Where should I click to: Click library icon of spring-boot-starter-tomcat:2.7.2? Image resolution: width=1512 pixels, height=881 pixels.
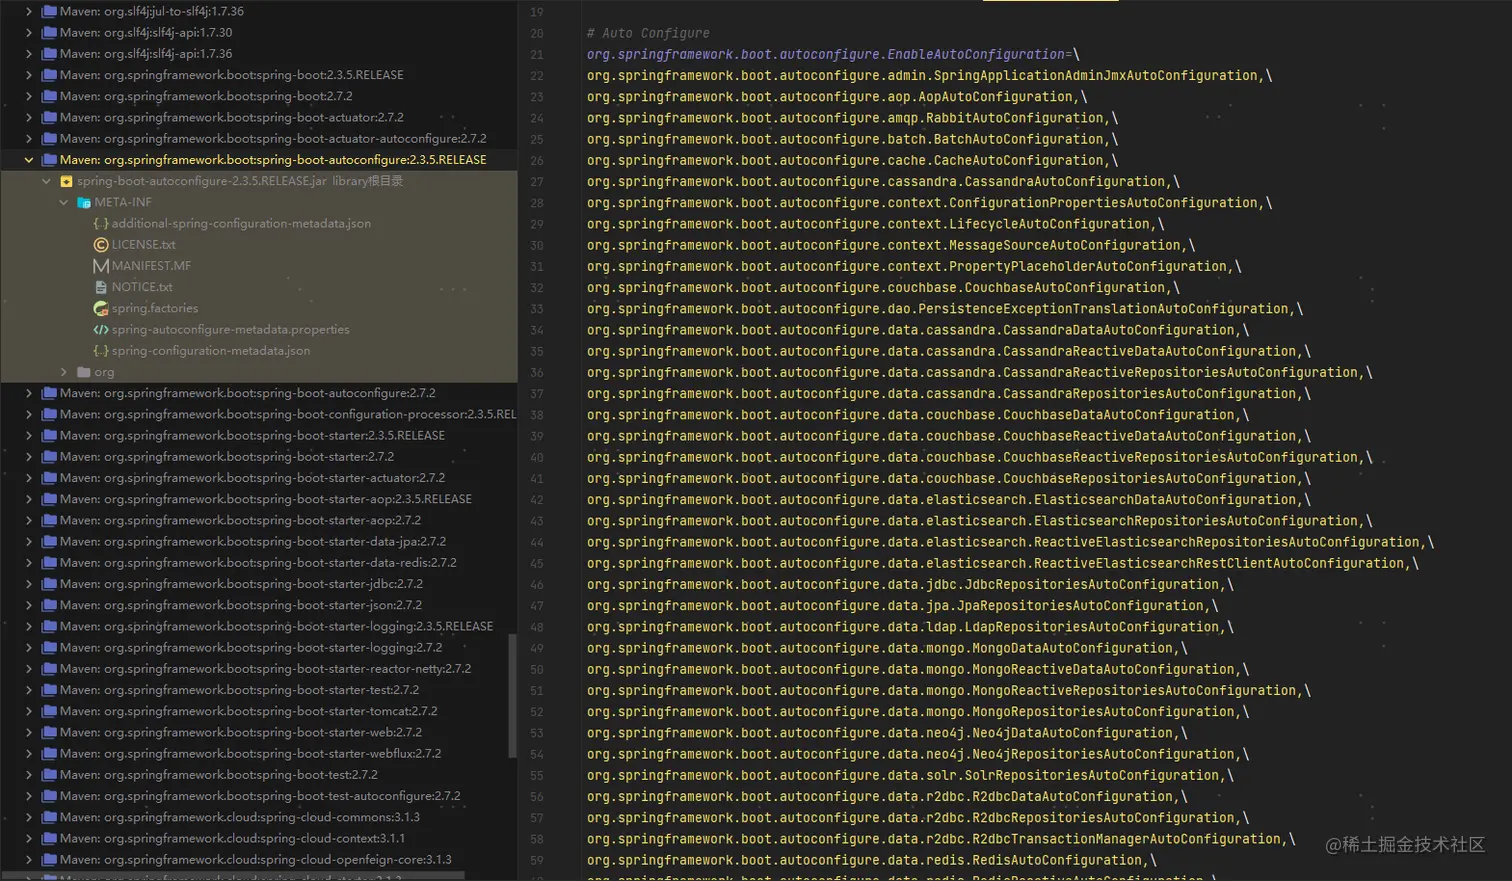click(49, 711)
